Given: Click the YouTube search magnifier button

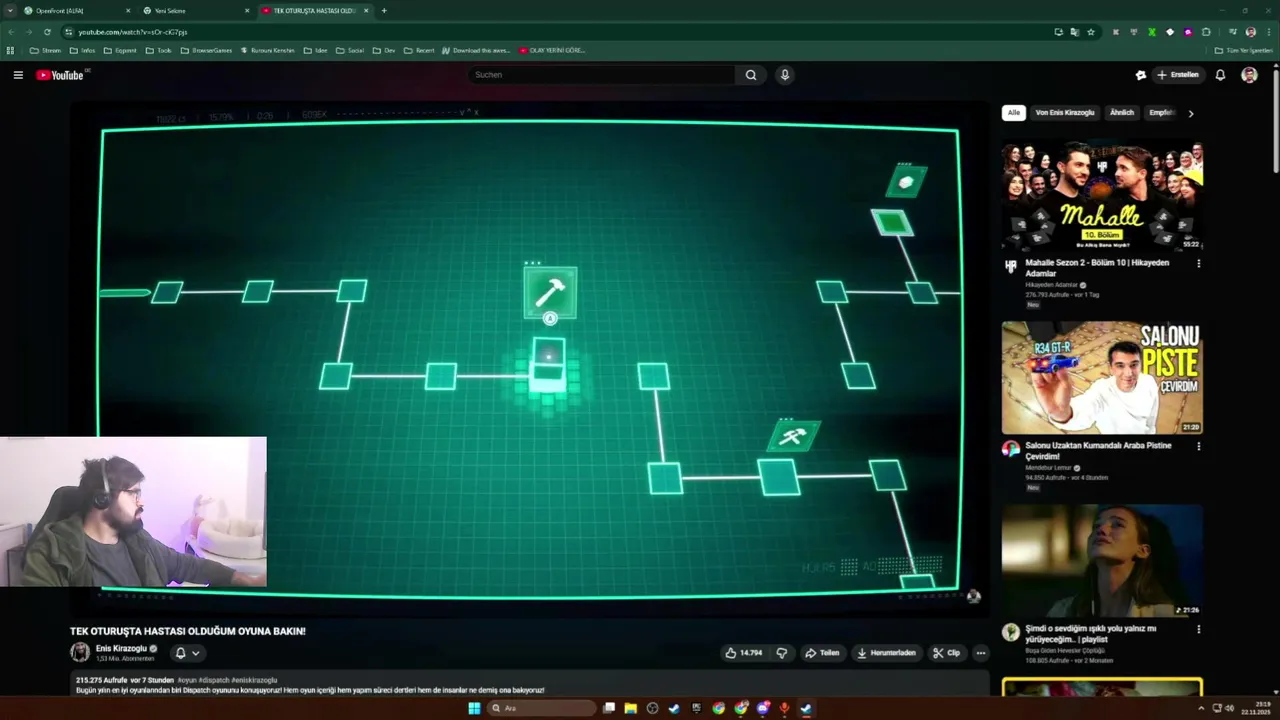Looking at the screenshot, I should [751, 75].
